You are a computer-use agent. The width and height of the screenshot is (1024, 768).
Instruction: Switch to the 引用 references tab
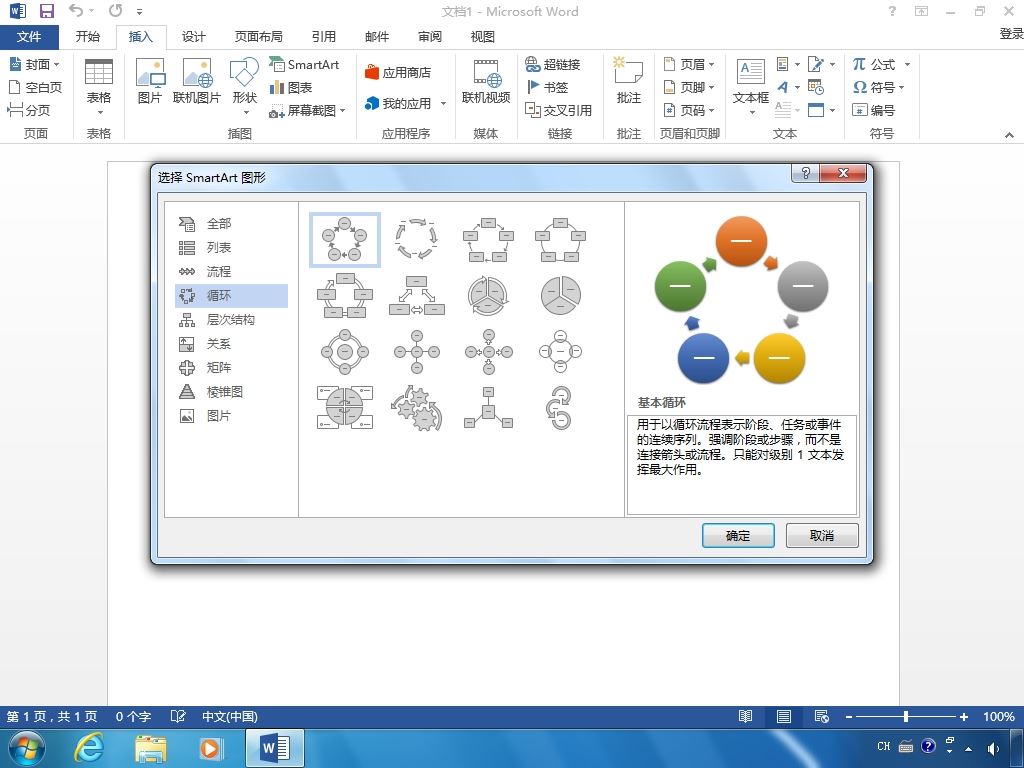[323, 37]
